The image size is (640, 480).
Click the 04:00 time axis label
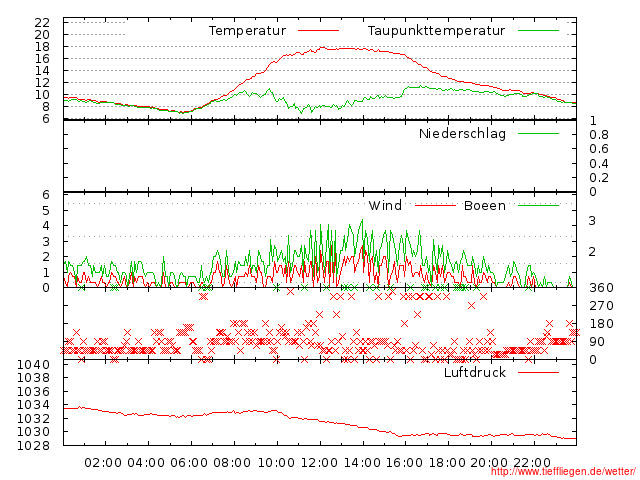(x=146, y=463)
